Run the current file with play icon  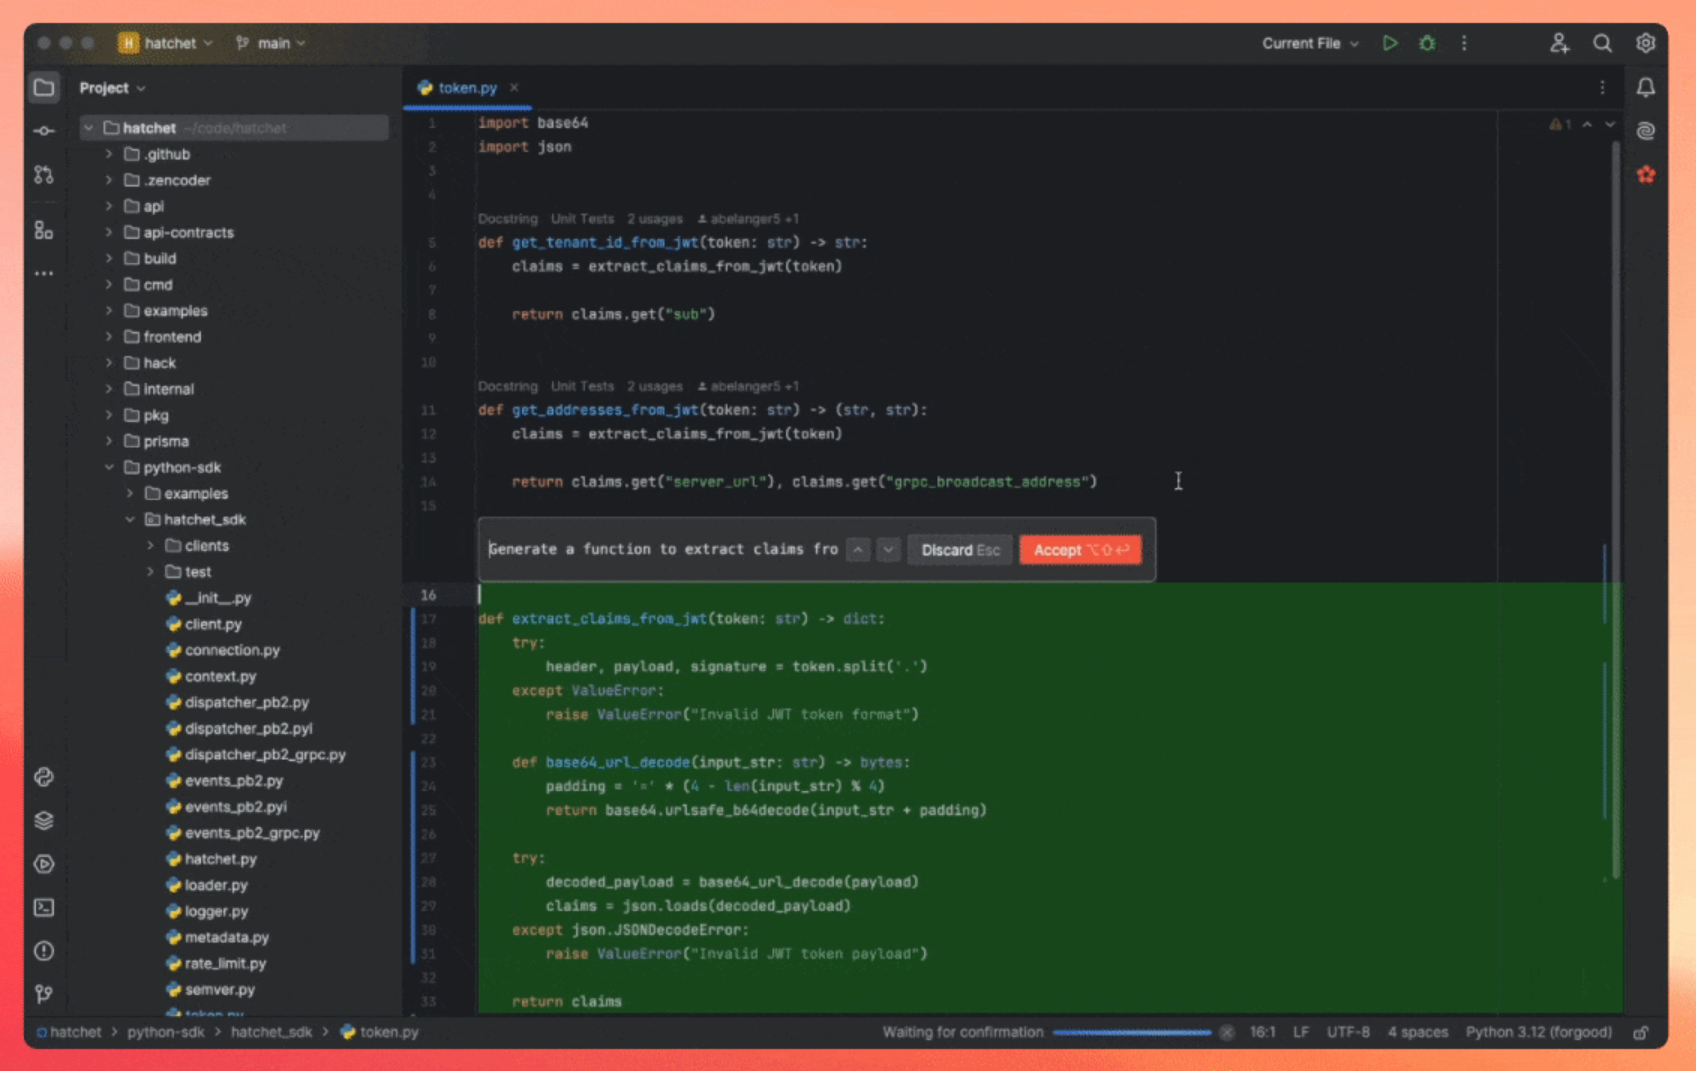[1390, 43]
